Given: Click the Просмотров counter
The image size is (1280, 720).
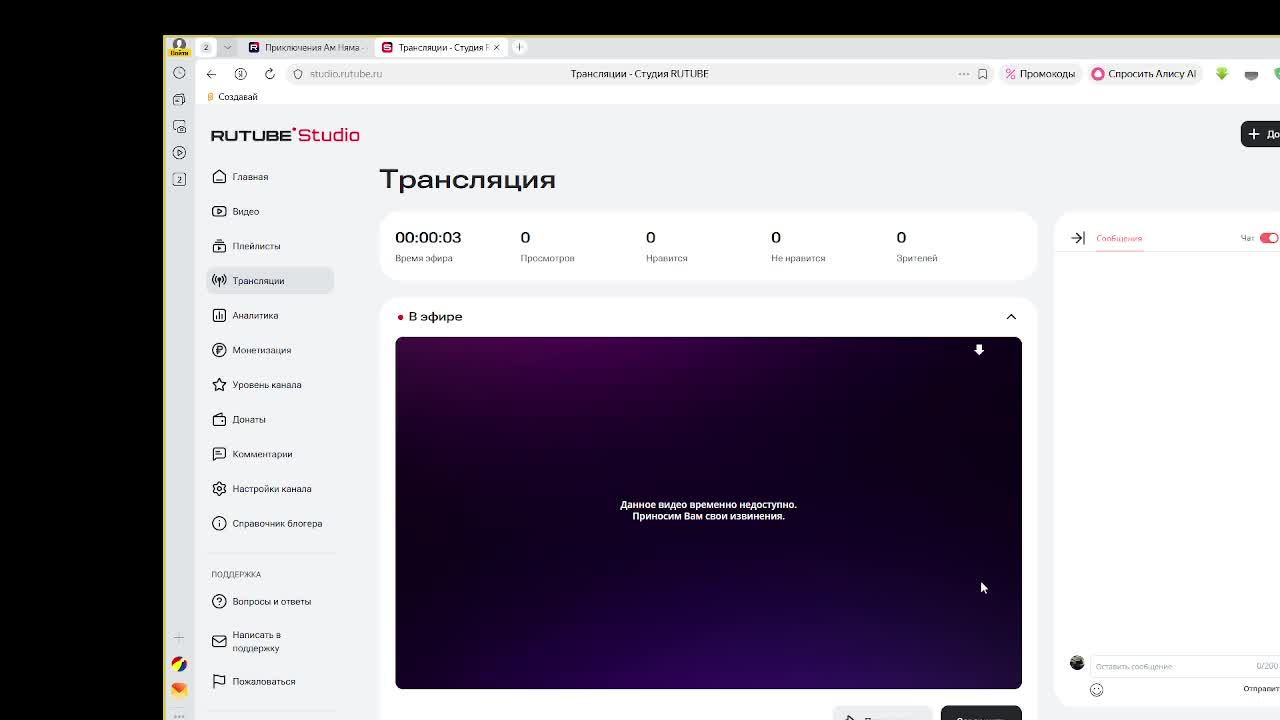Looking at the screenshot, I should [x=547, y=246].
